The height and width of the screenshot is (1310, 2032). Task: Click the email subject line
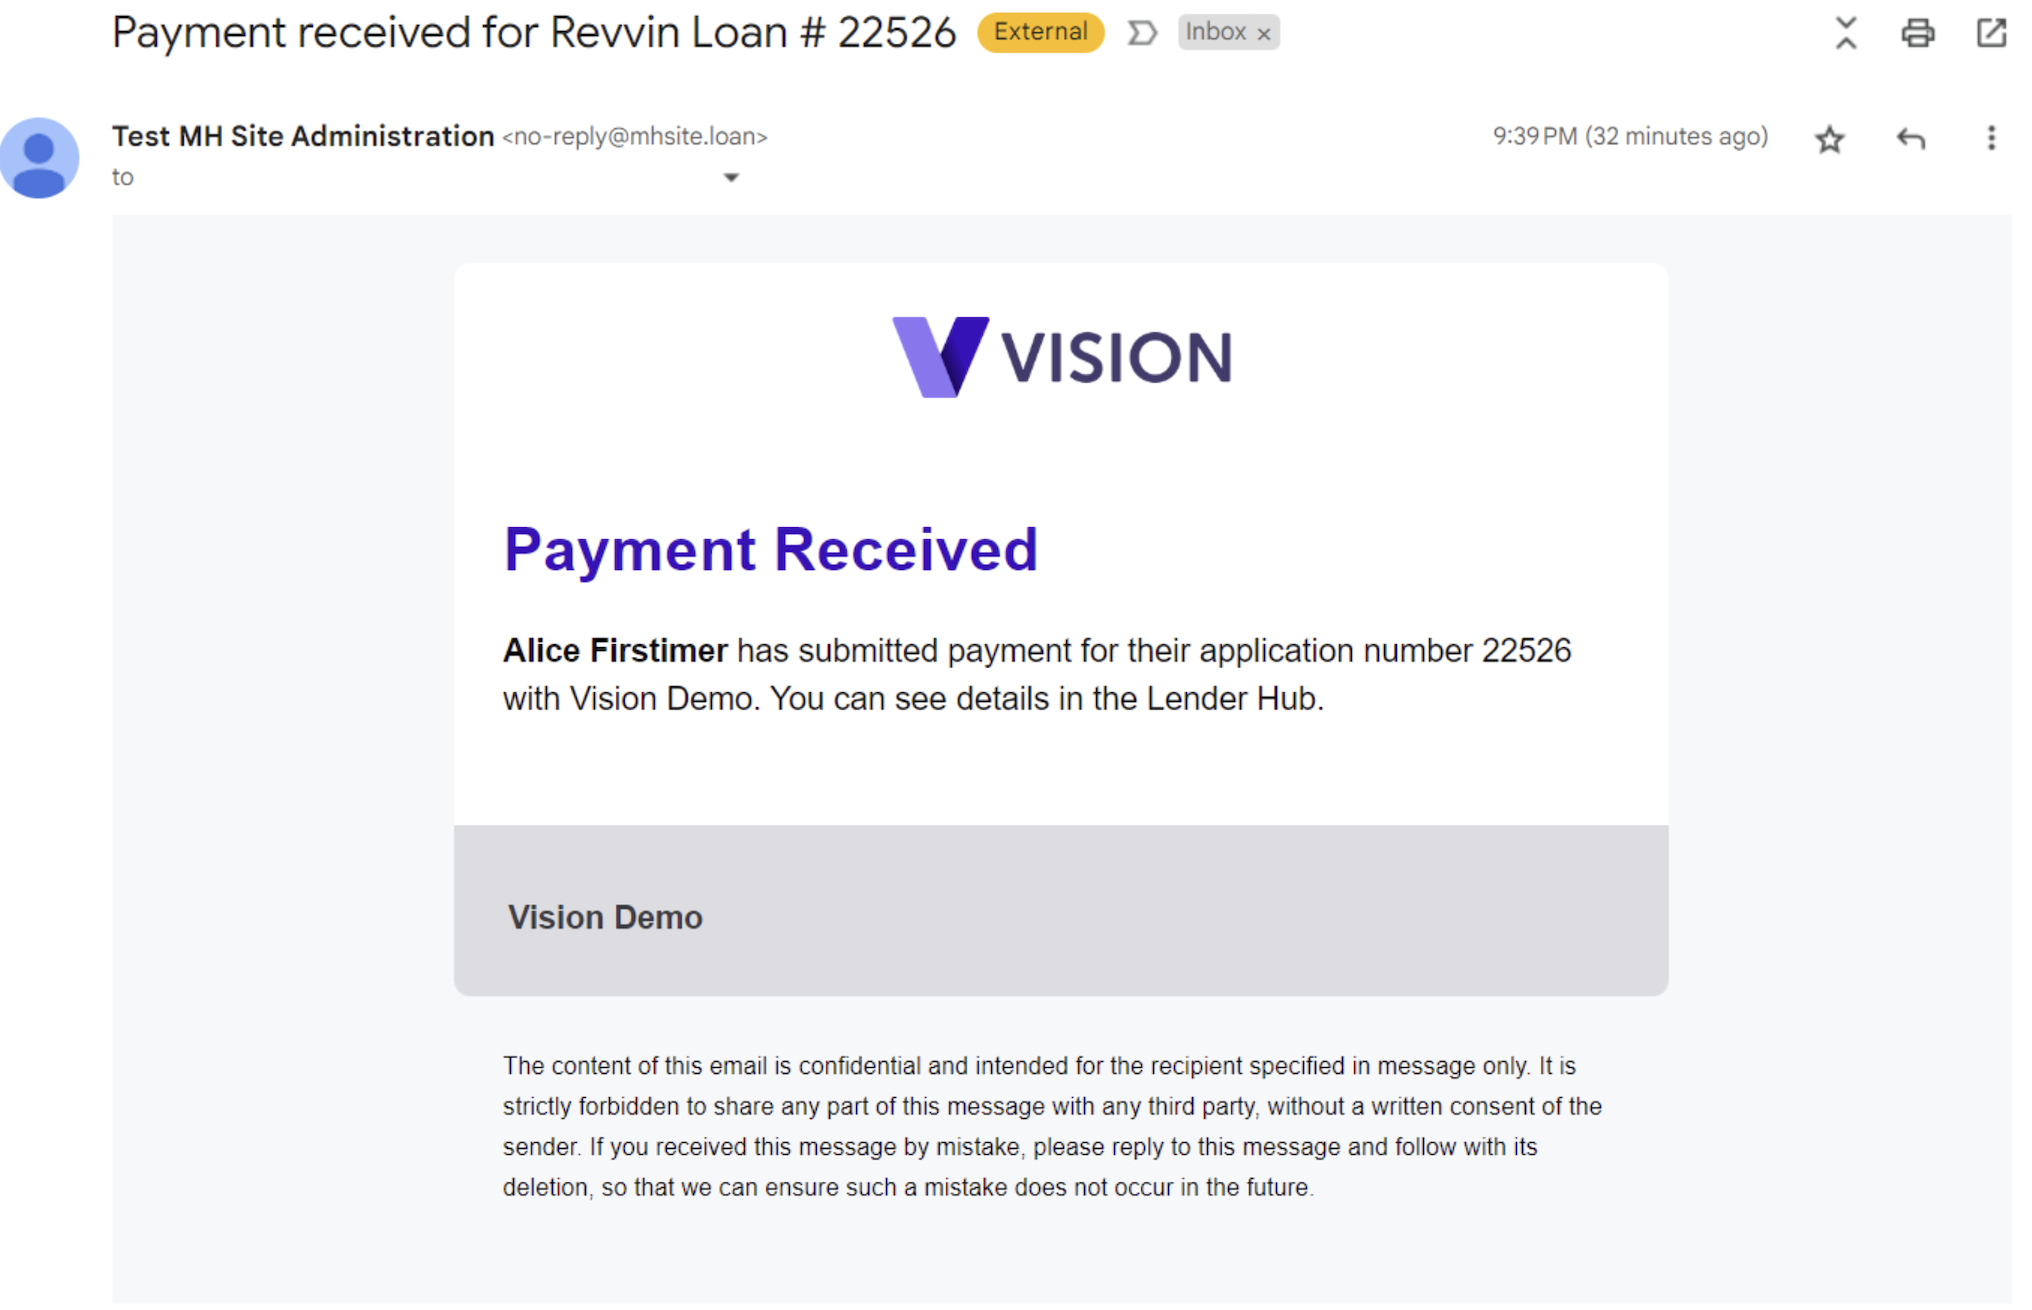pyautogui.click(x=533, y=33)
